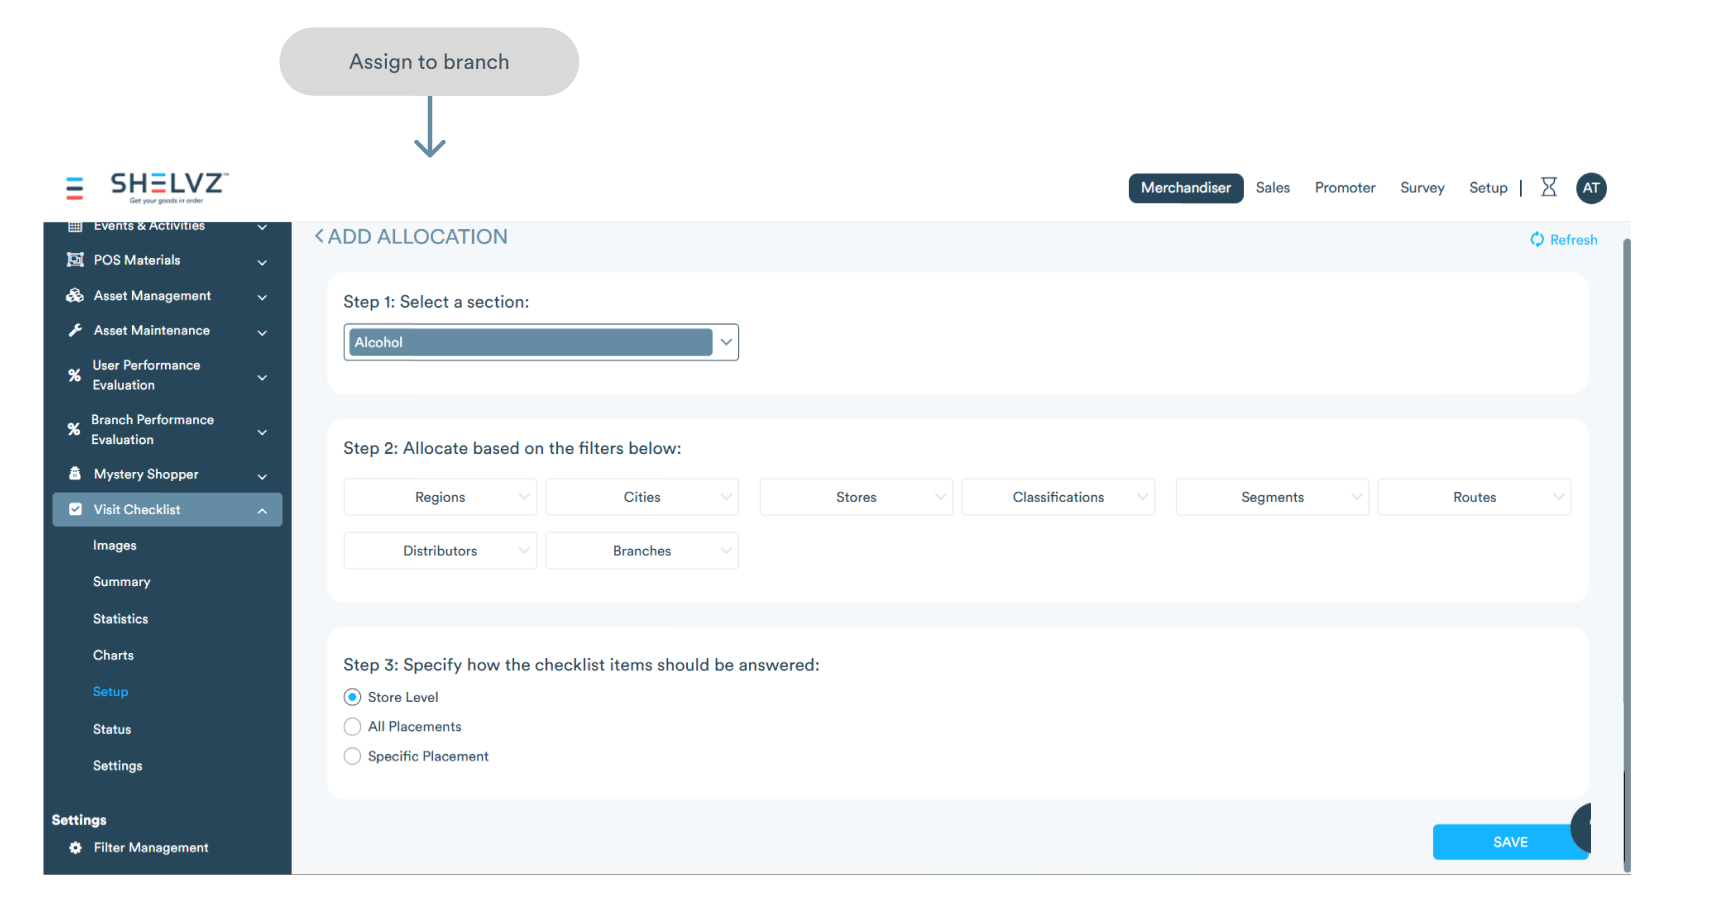This screenshot has width=1716, height=920.
Task: Click the page vertical scrollbar
Action: tap(1626, 500)
